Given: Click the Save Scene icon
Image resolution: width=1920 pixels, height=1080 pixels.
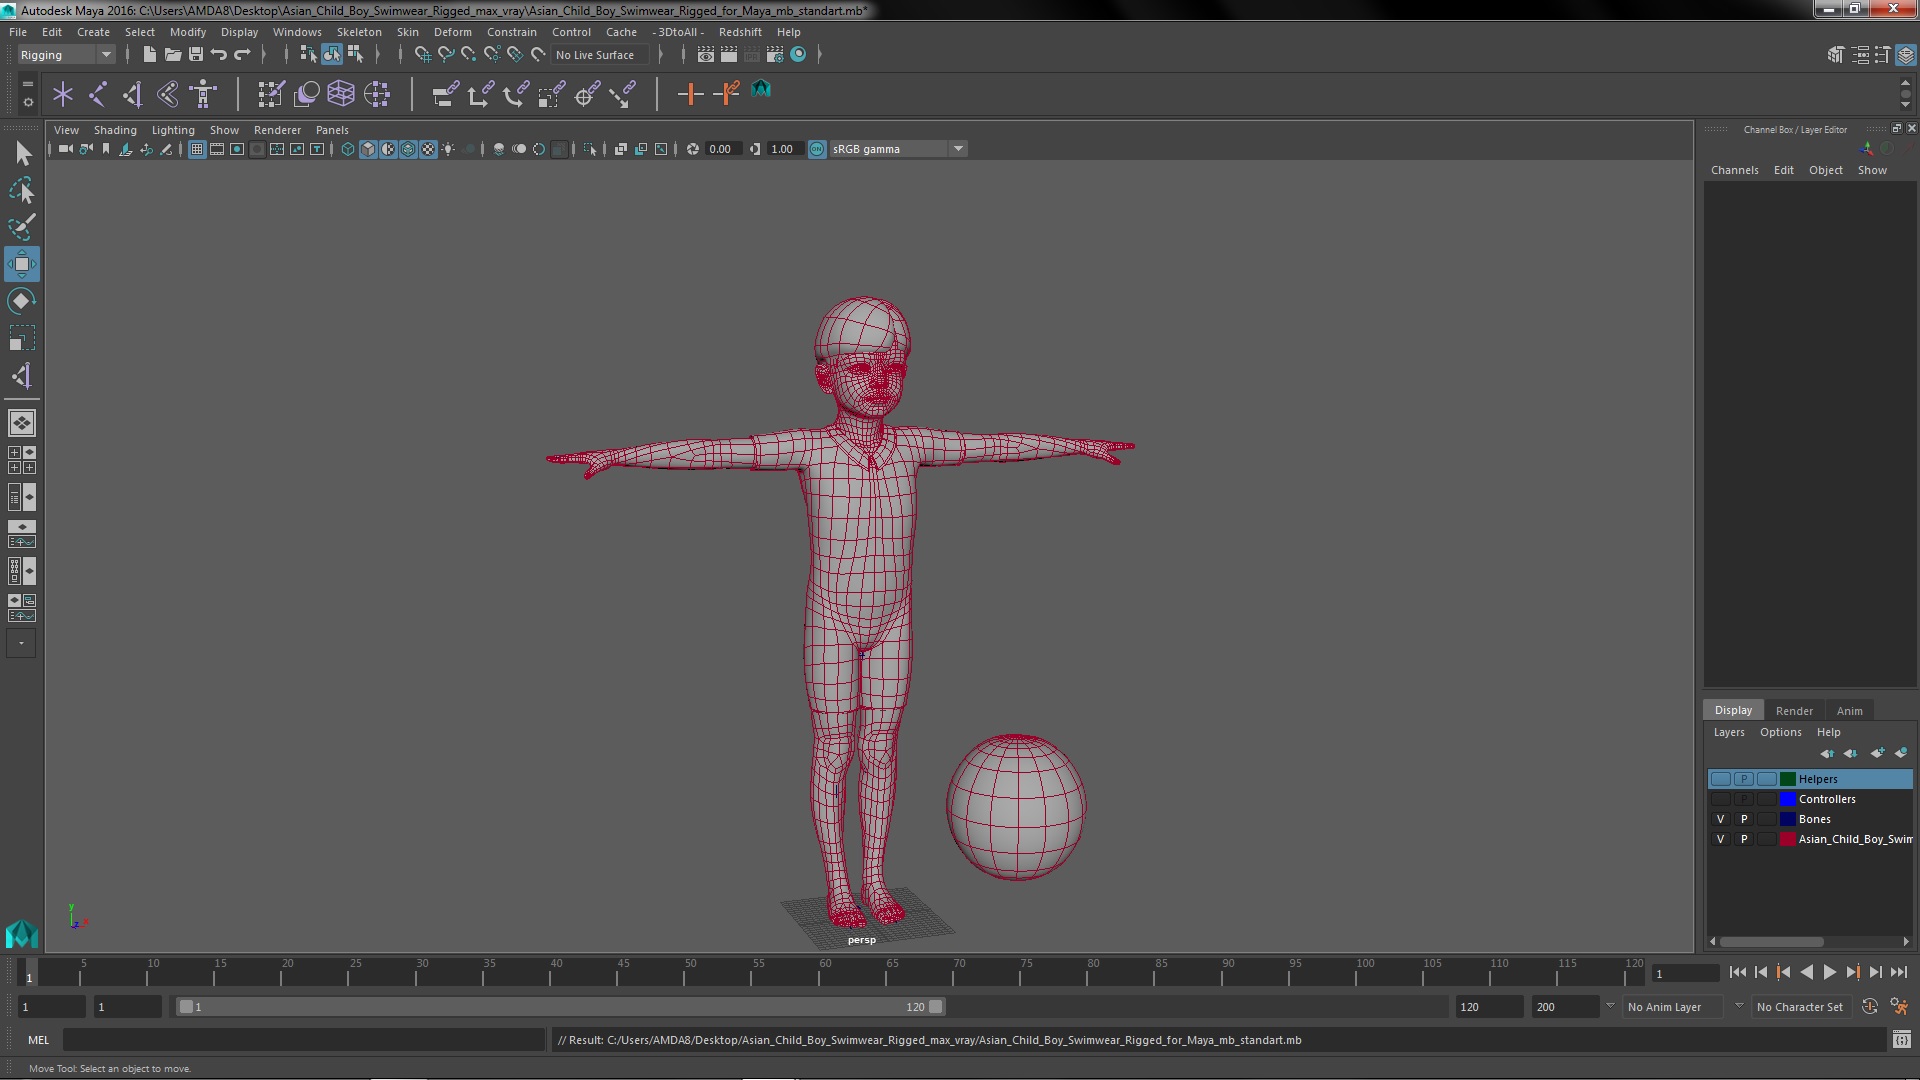Looking at the screenshot, I should coord(196,55).
